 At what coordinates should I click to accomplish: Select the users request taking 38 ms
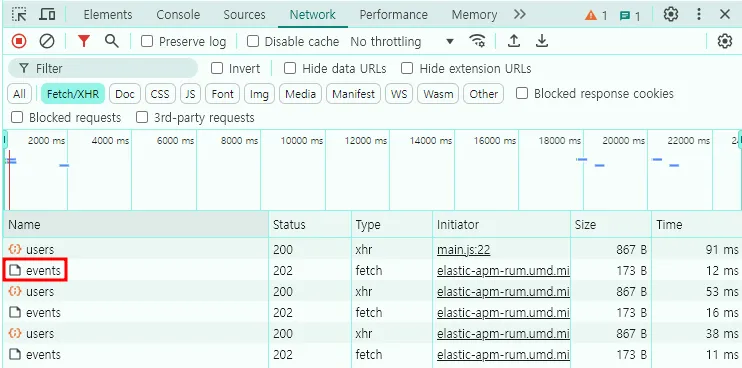pos(372,333)
